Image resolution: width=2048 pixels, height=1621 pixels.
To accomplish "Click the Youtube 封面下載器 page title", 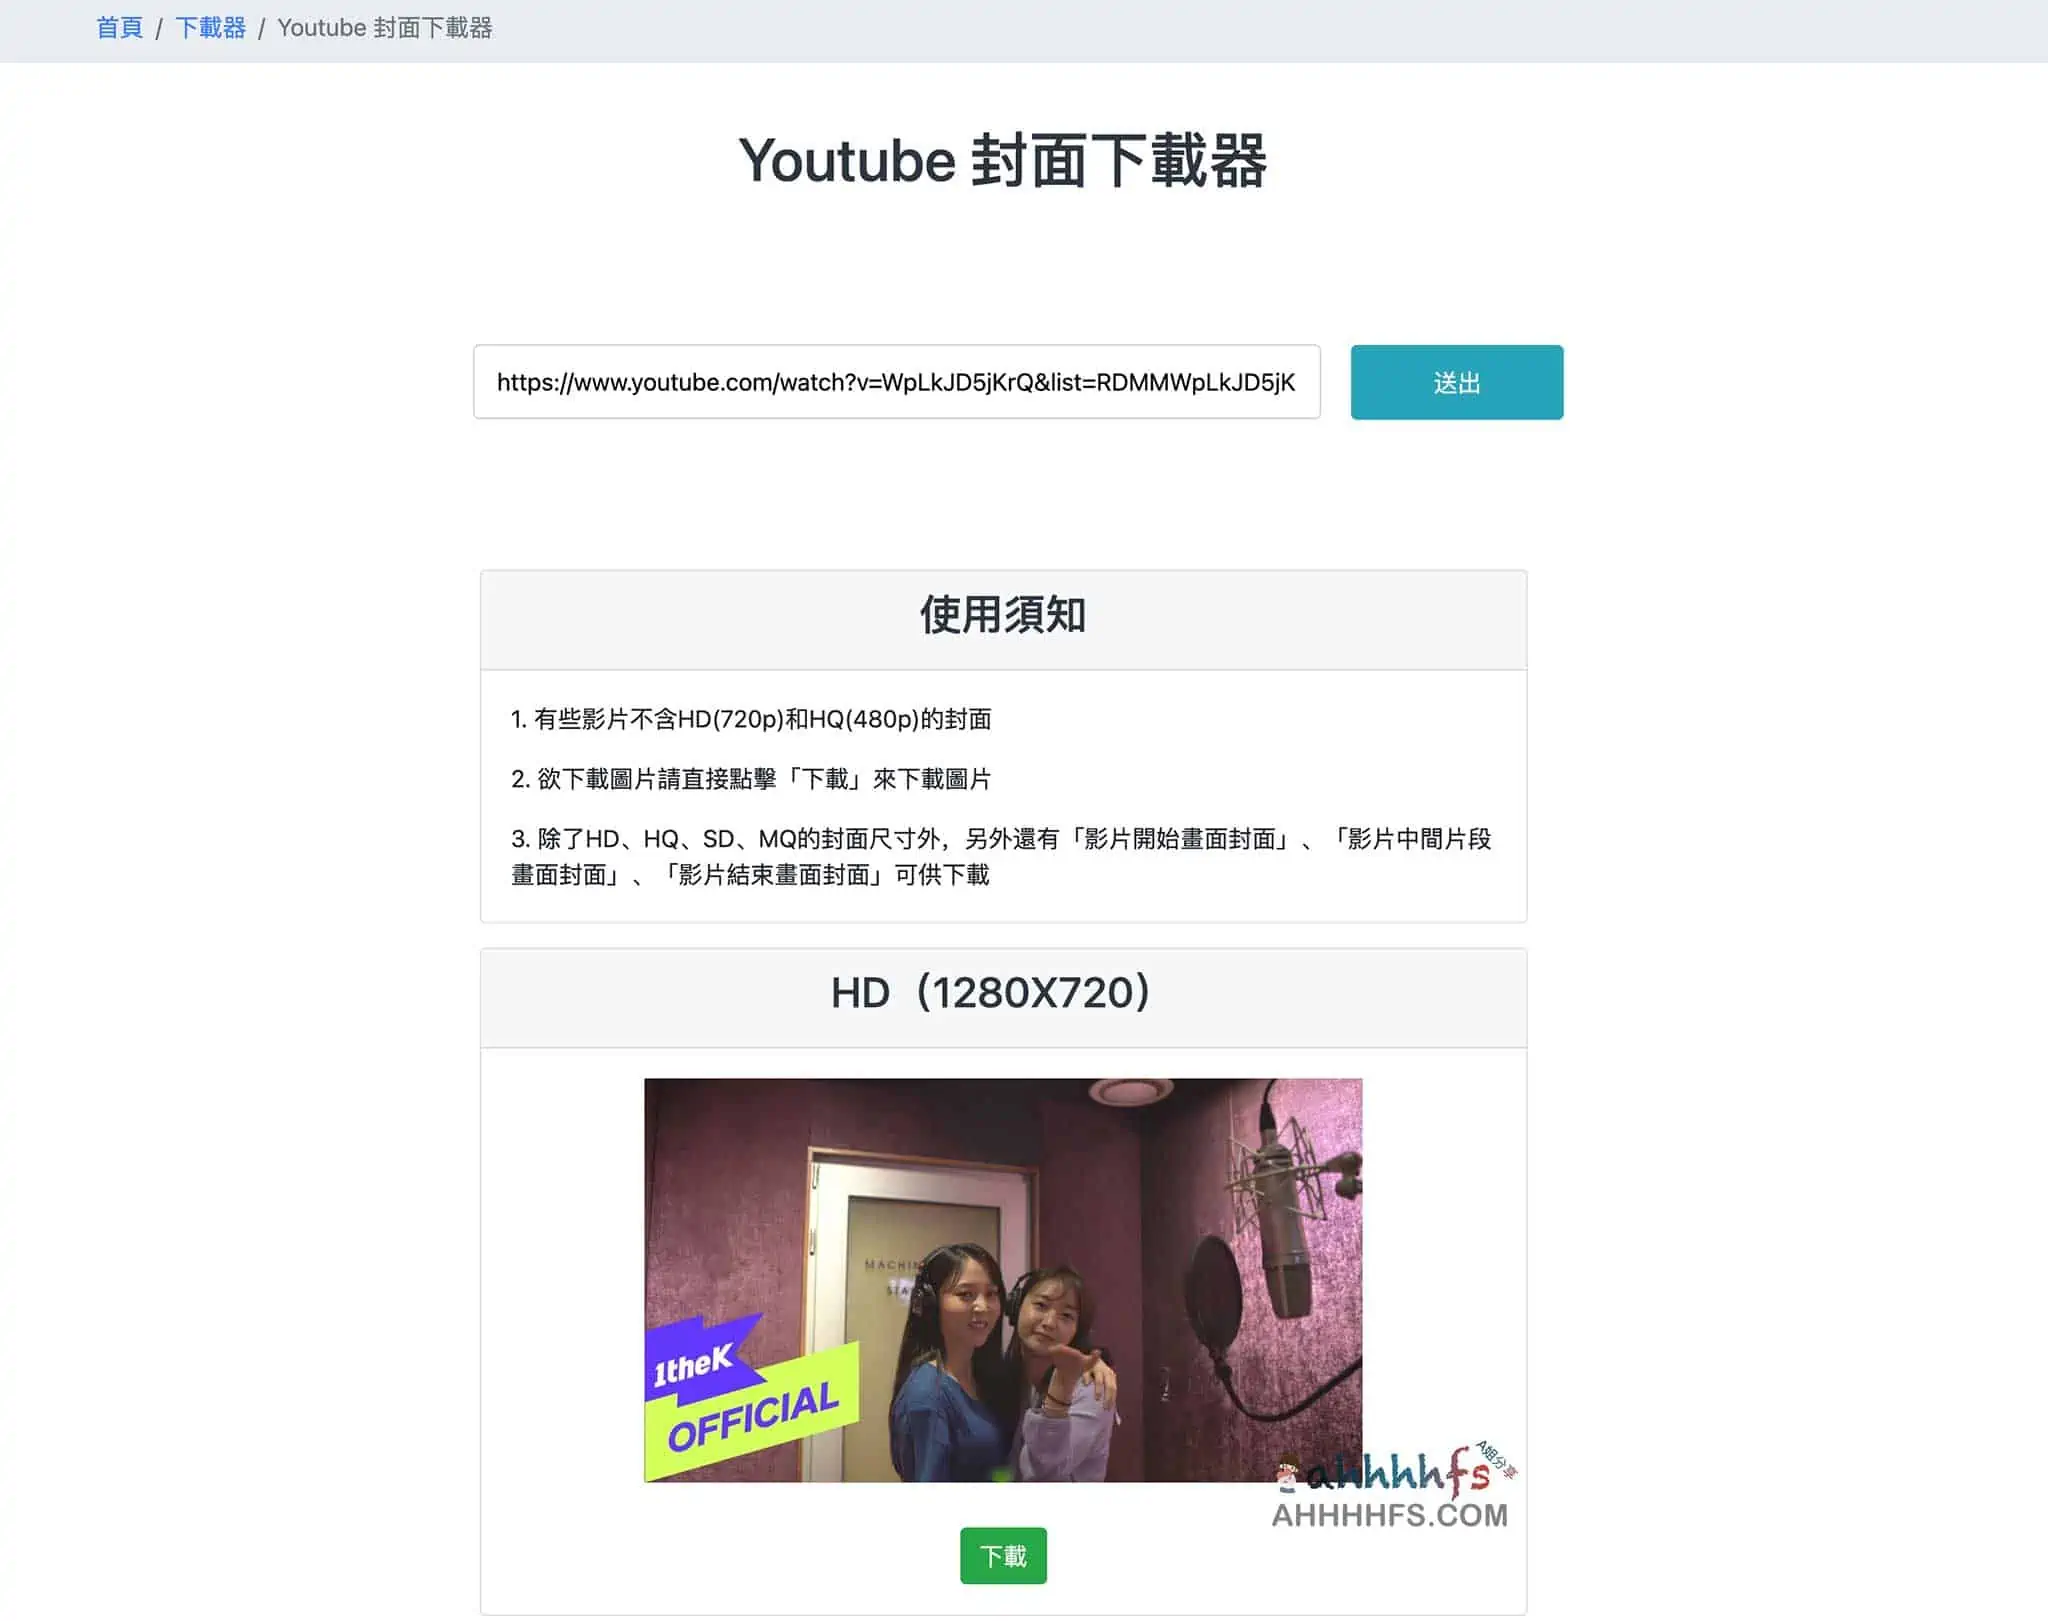I will tap(1004, 160).
